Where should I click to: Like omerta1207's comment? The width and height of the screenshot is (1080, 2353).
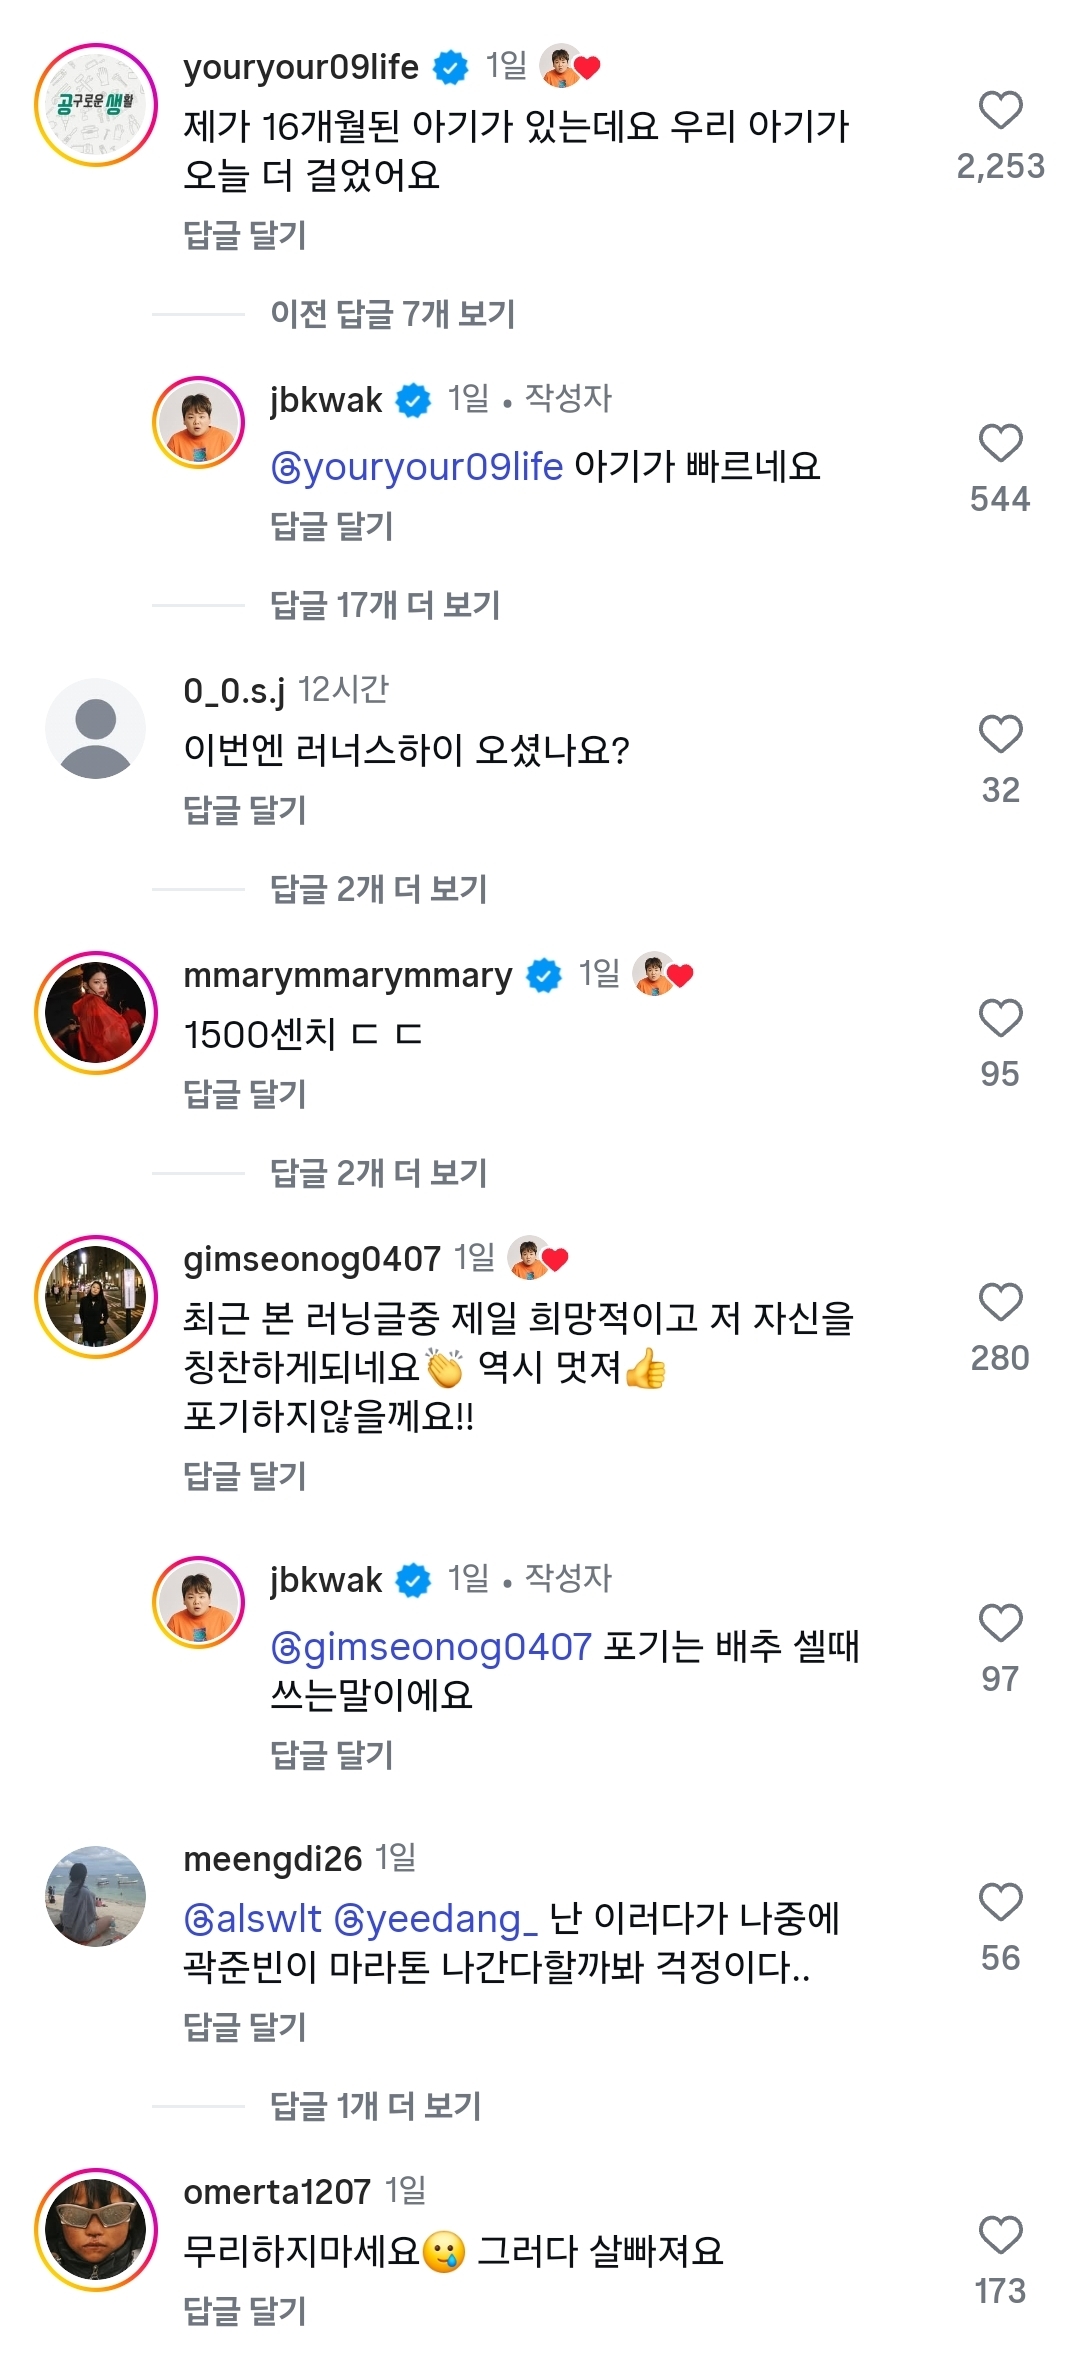(1000, 2236)
